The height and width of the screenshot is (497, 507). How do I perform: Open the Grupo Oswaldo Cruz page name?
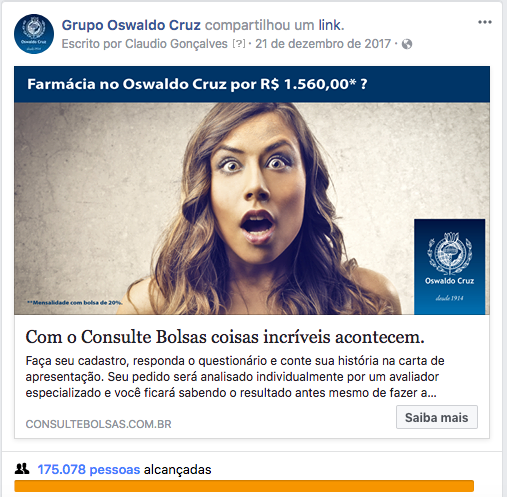131,25
